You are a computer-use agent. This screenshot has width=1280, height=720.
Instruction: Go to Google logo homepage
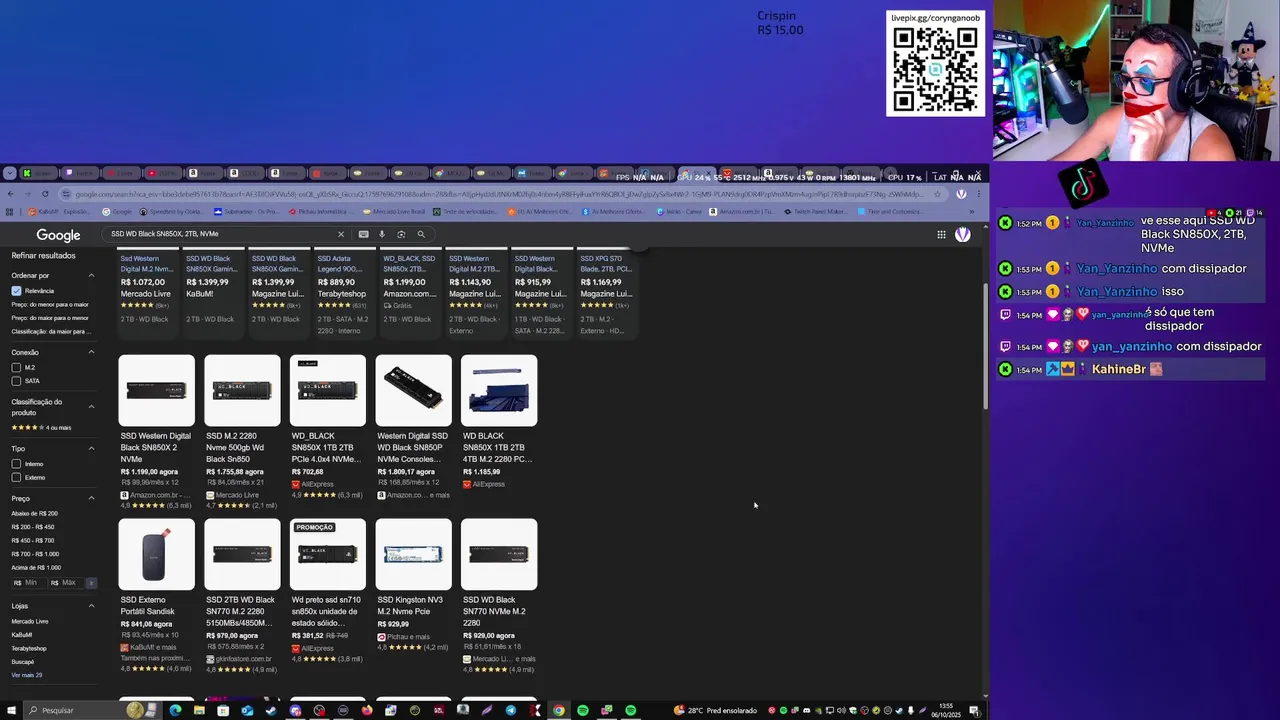pyautogui.click(x=58, y=235)
